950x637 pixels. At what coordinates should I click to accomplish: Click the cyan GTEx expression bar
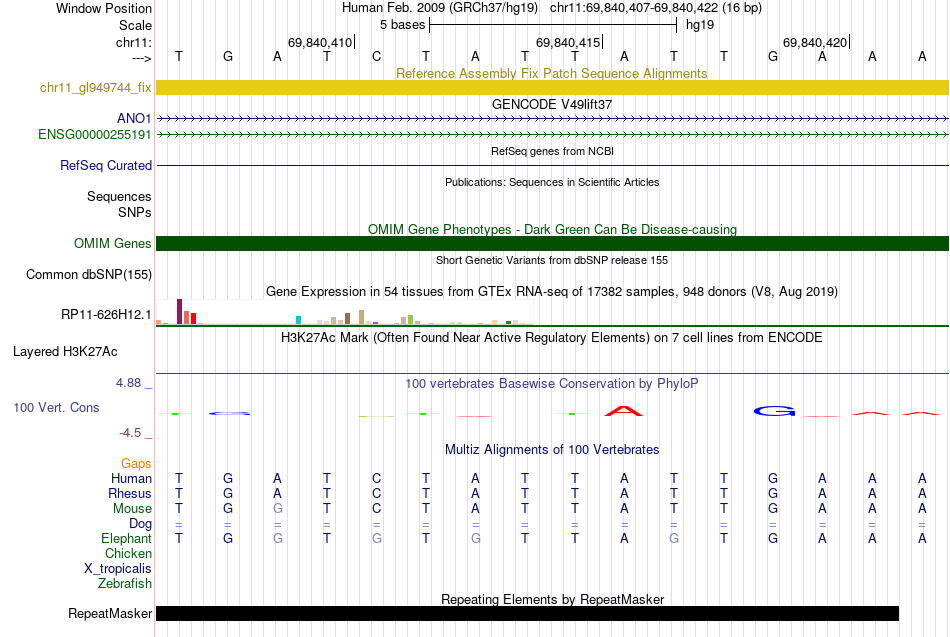298,320
